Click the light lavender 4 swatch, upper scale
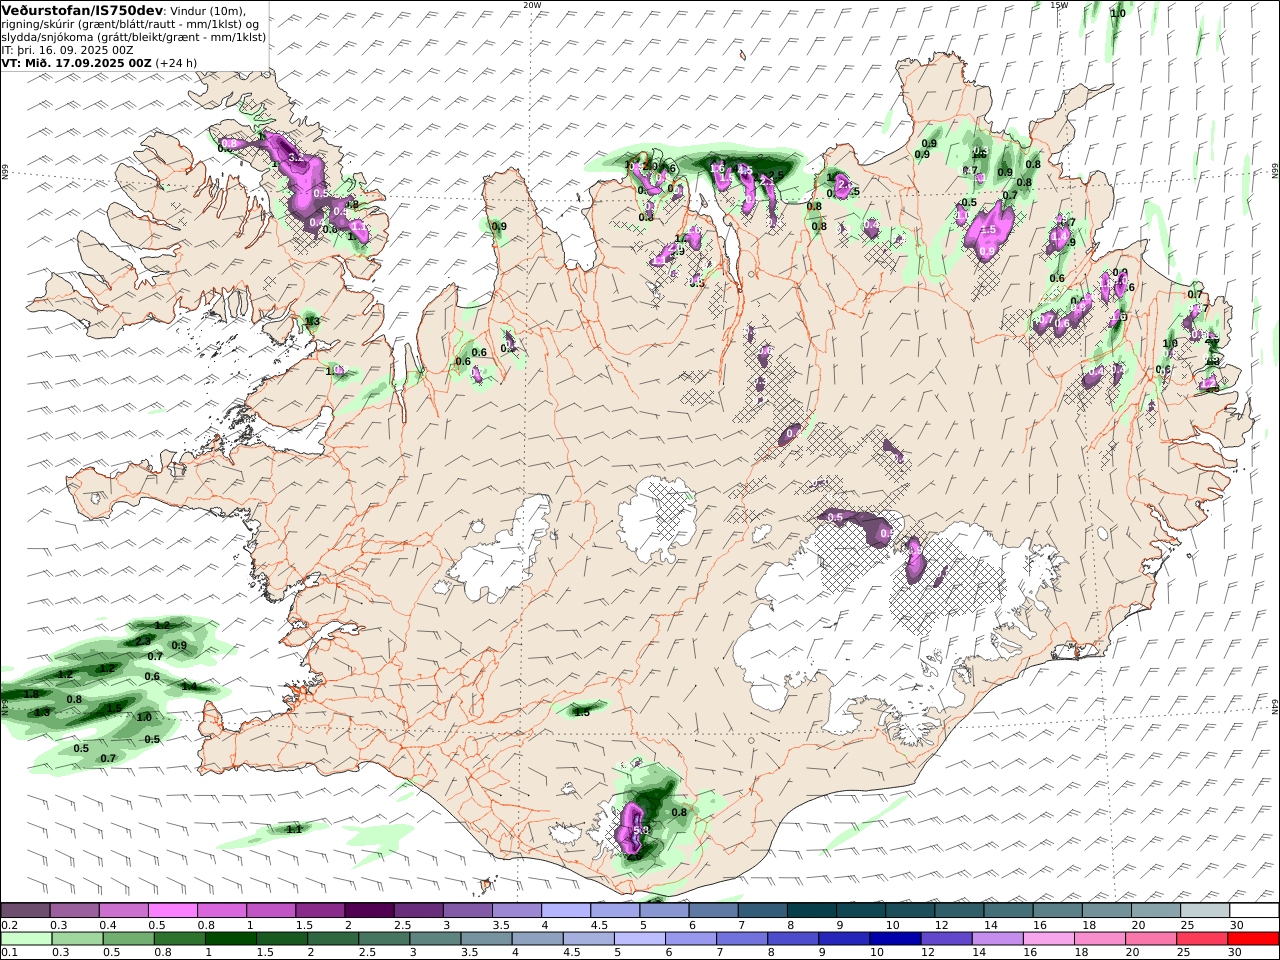 [565, 910]
